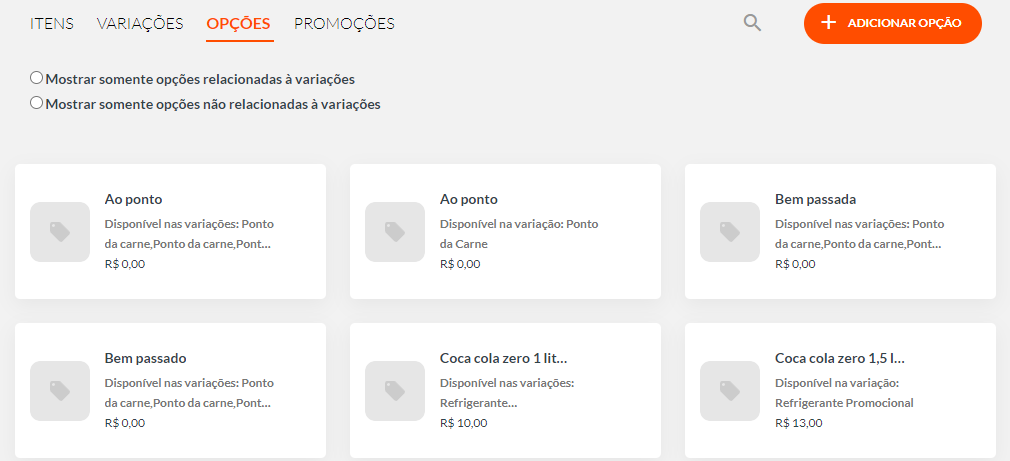Click the search magnifier icon
The image size is (1010, 461).
click(752, 23)
